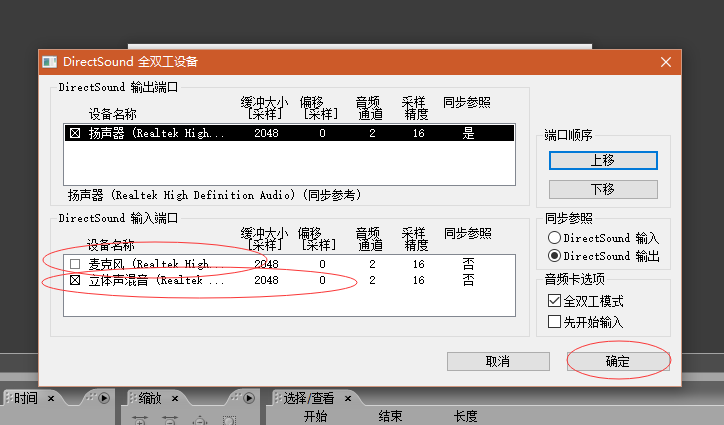Toggle the 全双工模式 checkbox

[x=554, y=301]
